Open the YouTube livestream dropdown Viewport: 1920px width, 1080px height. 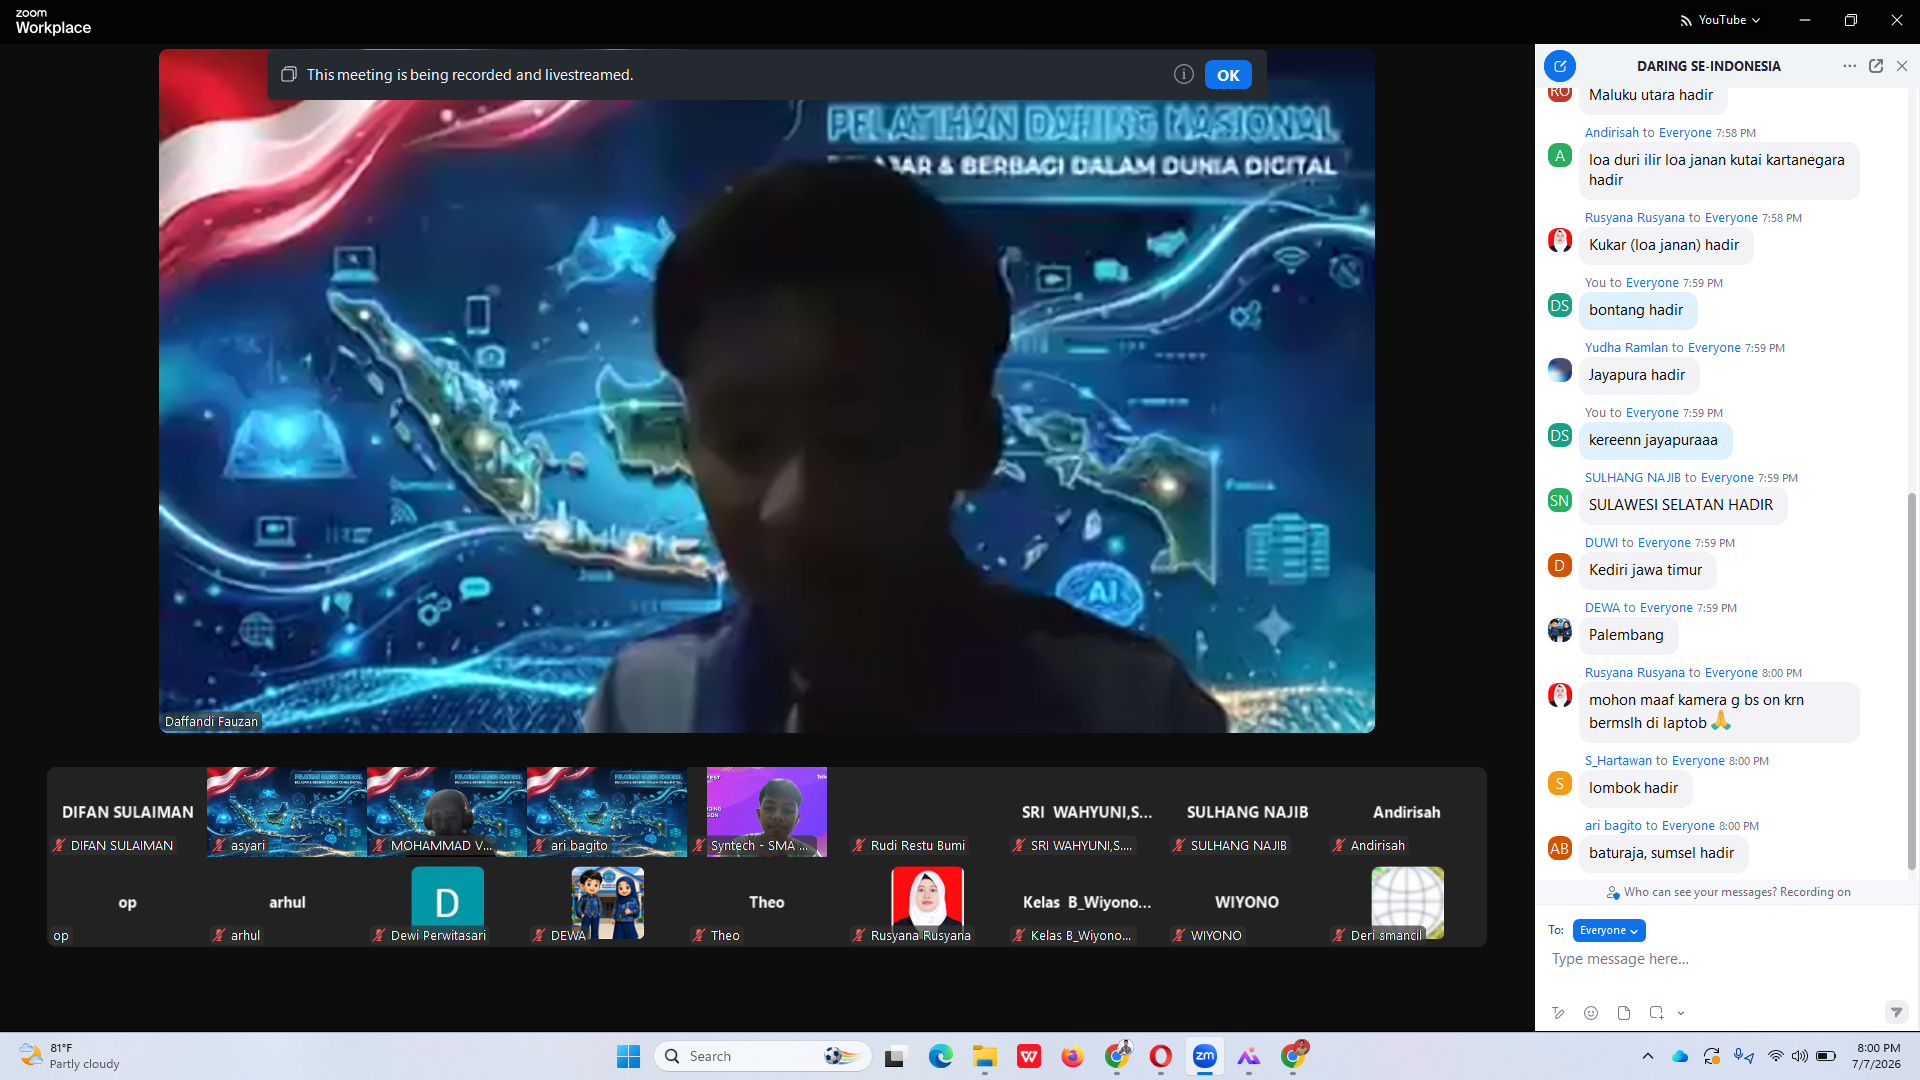[x=1721, y=20]
